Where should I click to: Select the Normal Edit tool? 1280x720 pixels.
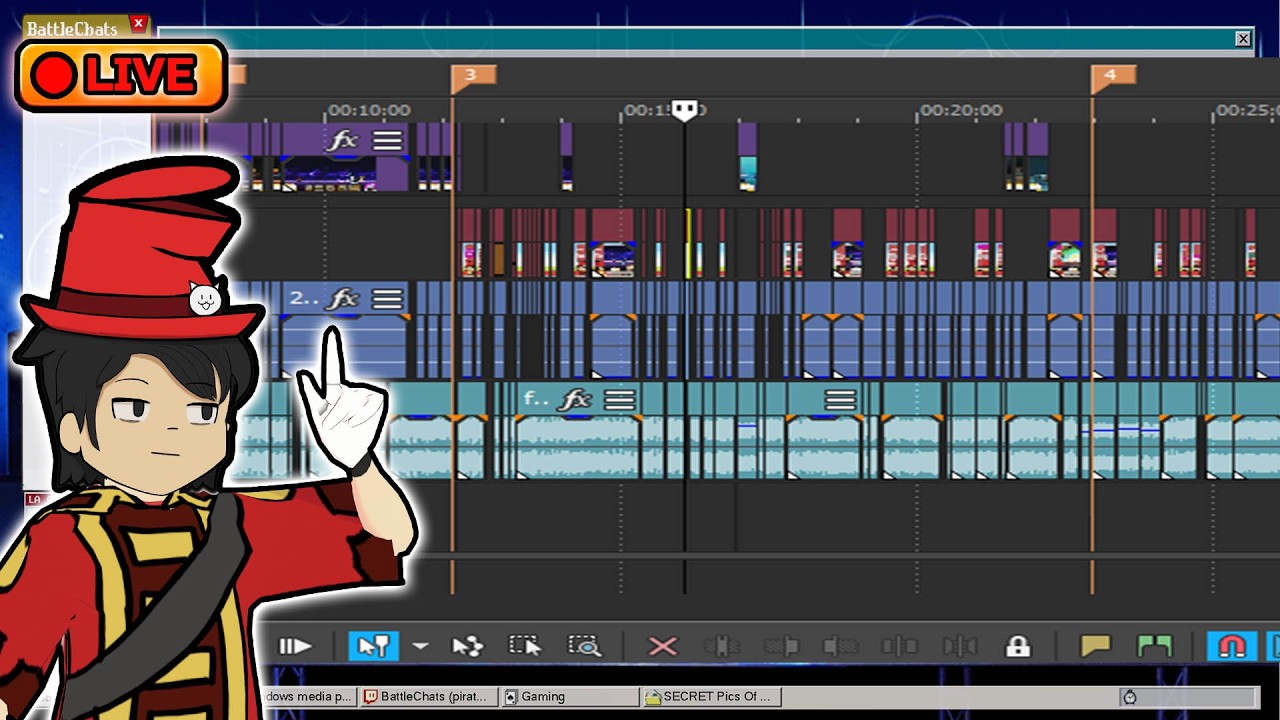[x=373, y=646]
